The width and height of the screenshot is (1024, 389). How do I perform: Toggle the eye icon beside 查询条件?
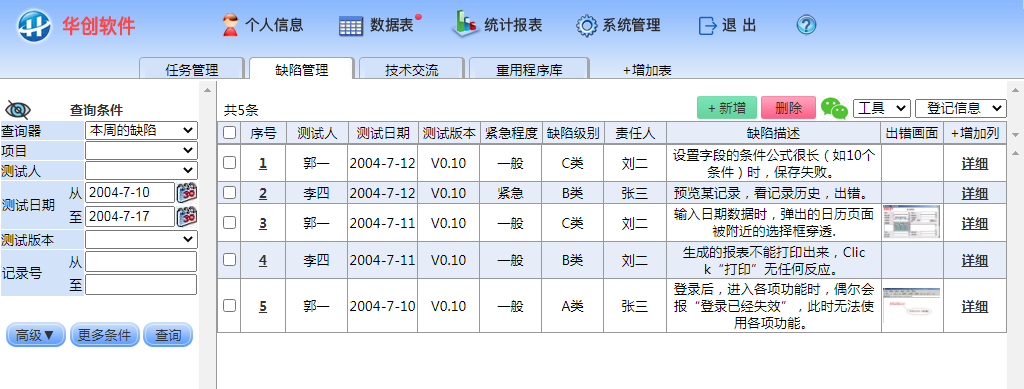tap(18, 110)
